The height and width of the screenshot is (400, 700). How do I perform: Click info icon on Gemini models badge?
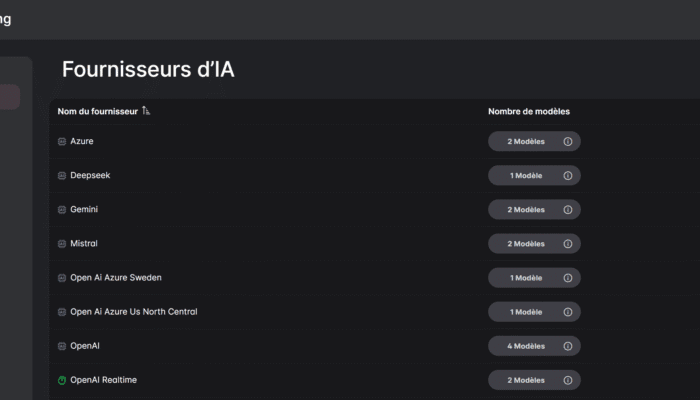(568, 210)
